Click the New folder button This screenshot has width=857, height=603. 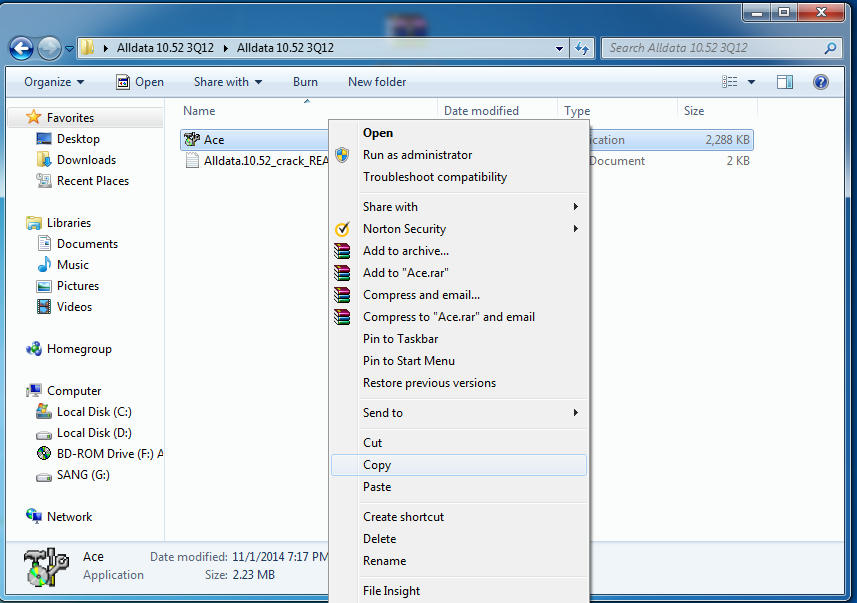click(x=377, y=82)
